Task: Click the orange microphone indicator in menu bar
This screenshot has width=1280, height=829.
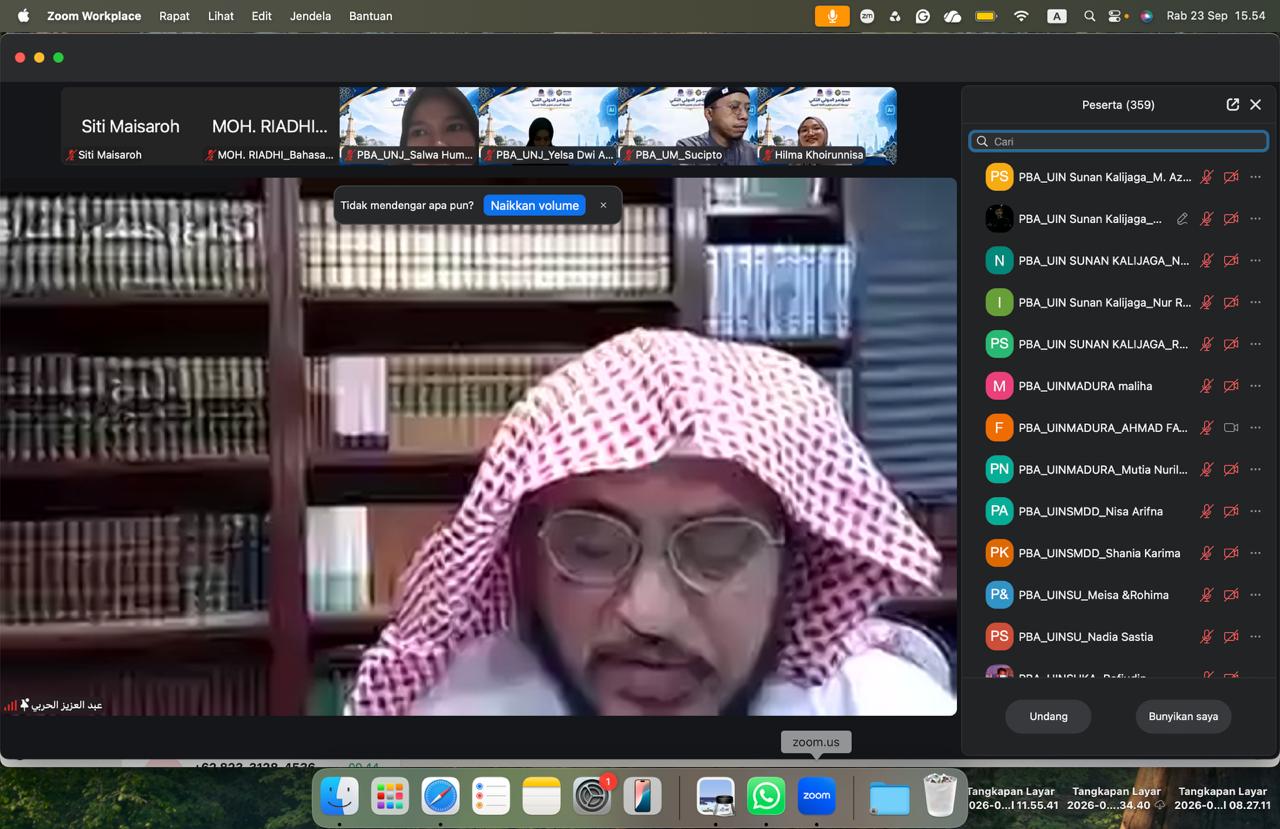Action: point(831,16)
